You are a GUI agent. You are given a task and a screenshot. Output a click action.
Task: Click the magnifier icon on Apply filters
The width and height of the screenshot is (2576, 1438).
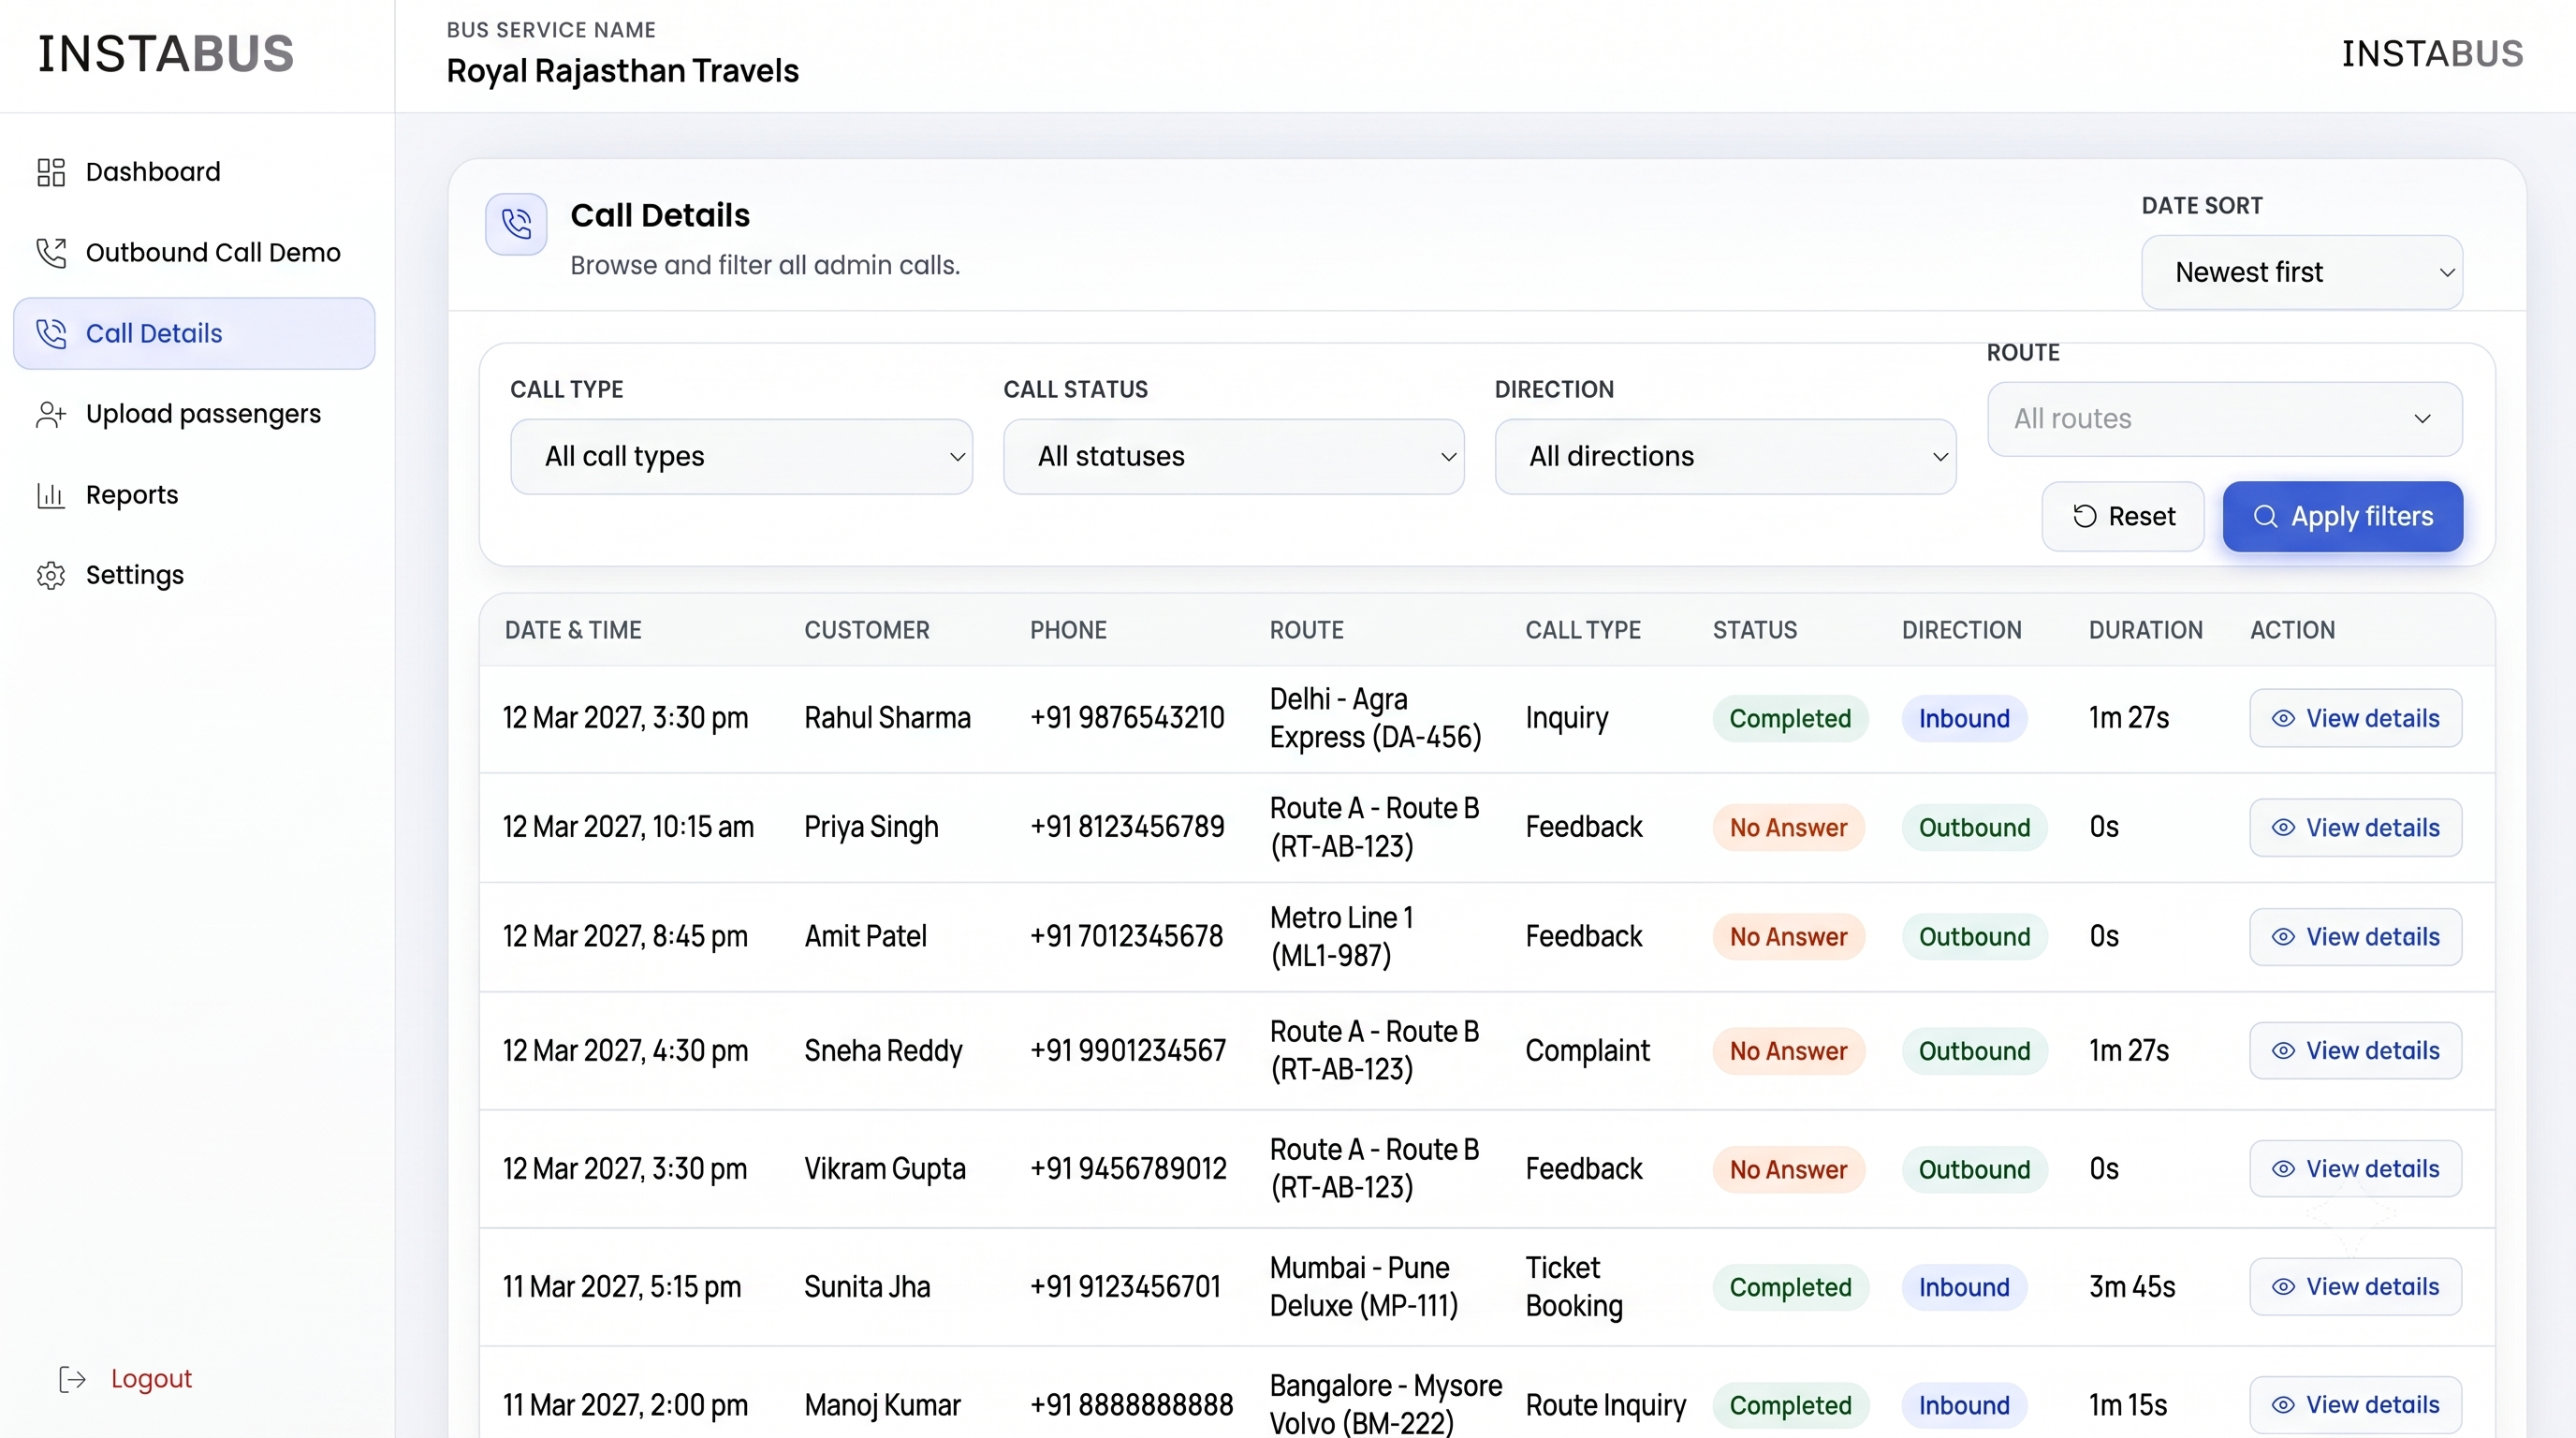(x=2266, y=516)
